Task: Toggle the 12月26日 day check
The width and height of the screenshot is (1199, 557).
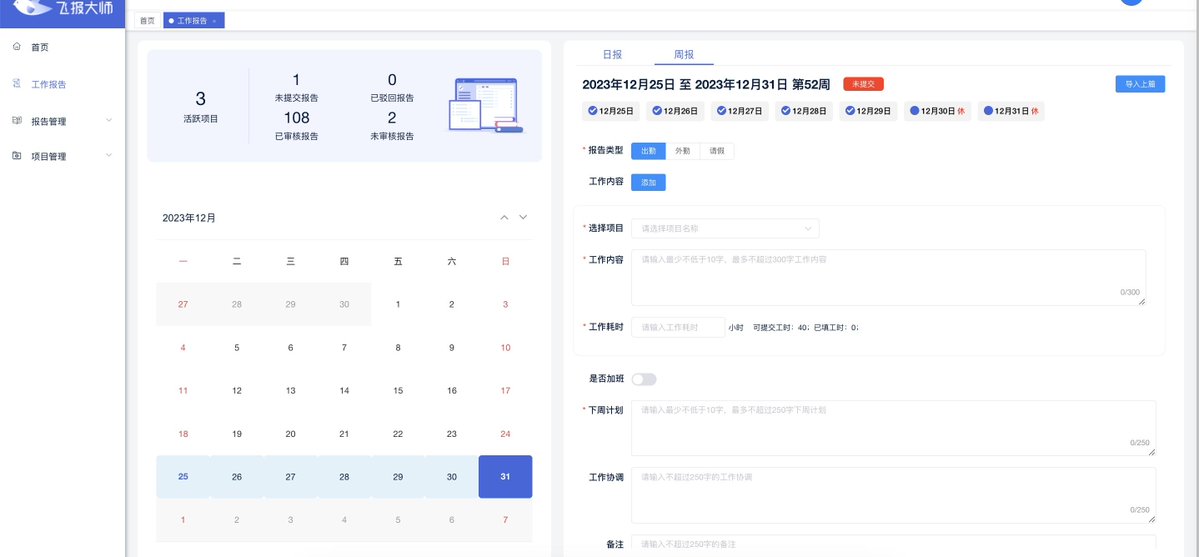Action: click(x=657, y=111)
